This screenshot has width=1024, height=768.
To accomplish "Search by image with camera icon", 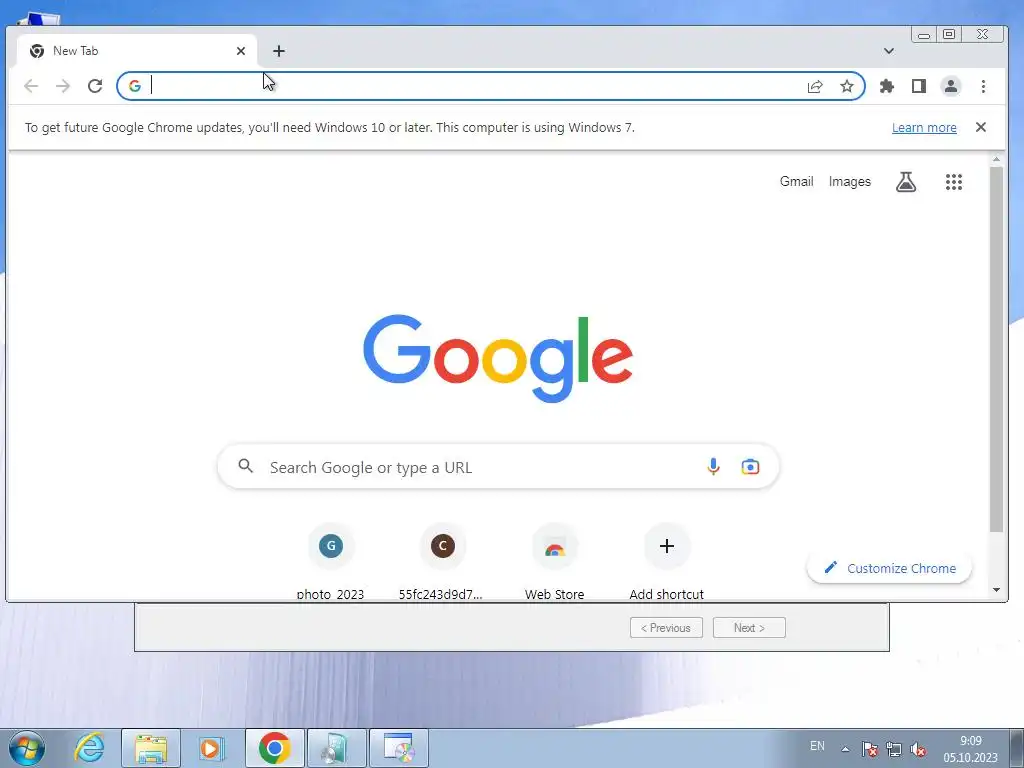I will point(750,466).
